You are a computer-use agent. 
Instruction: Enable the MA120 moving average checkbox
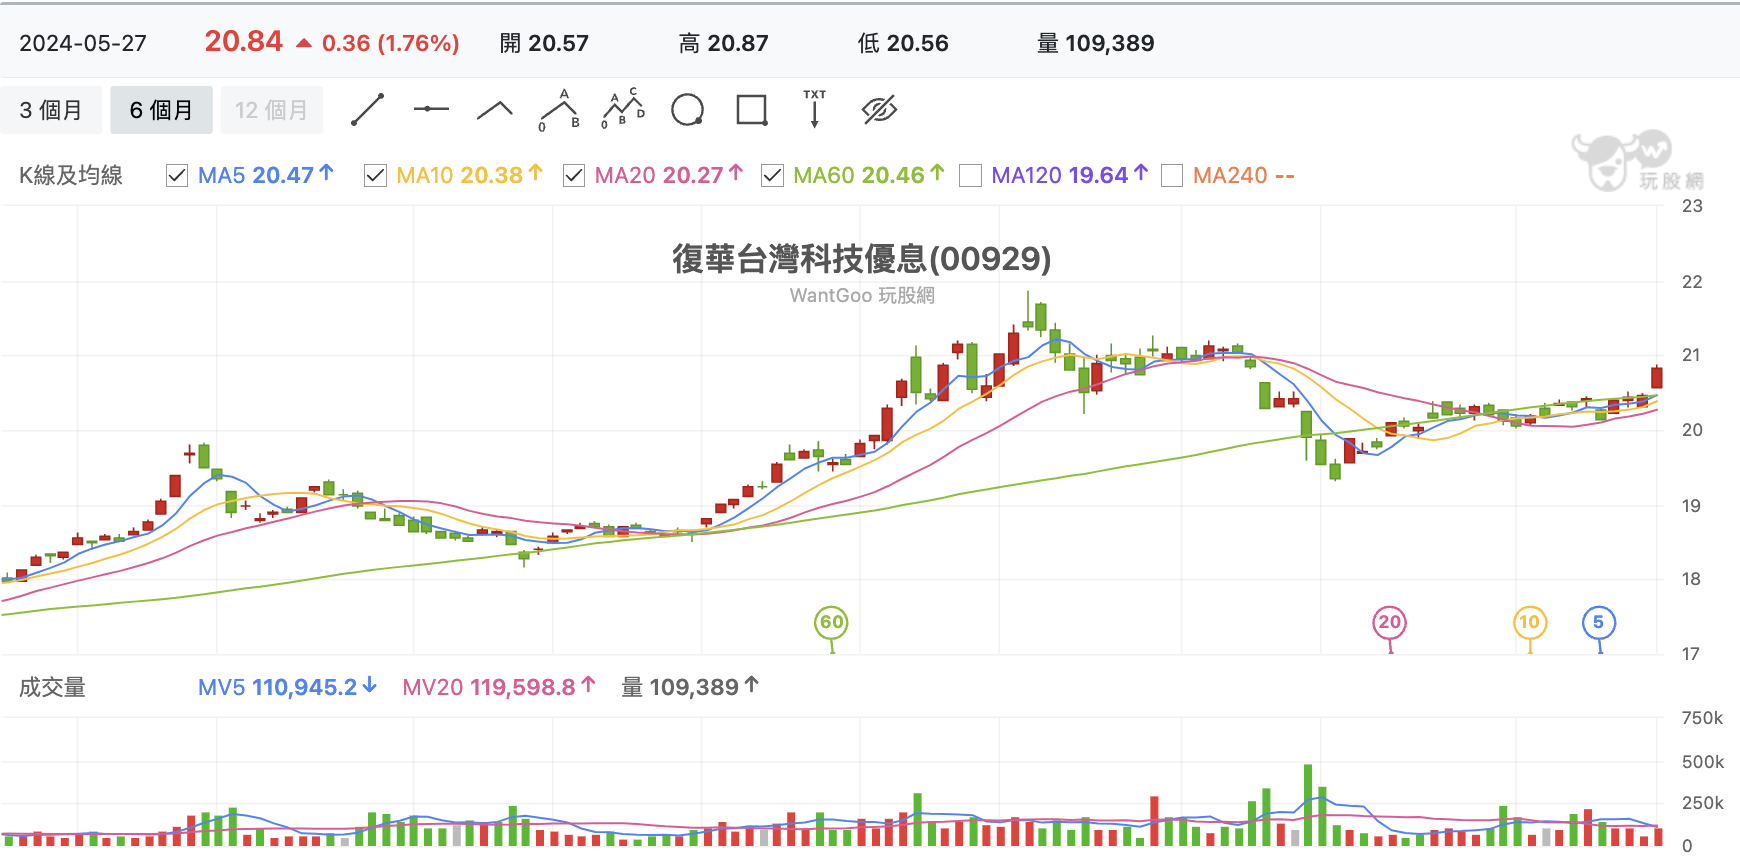970,176
